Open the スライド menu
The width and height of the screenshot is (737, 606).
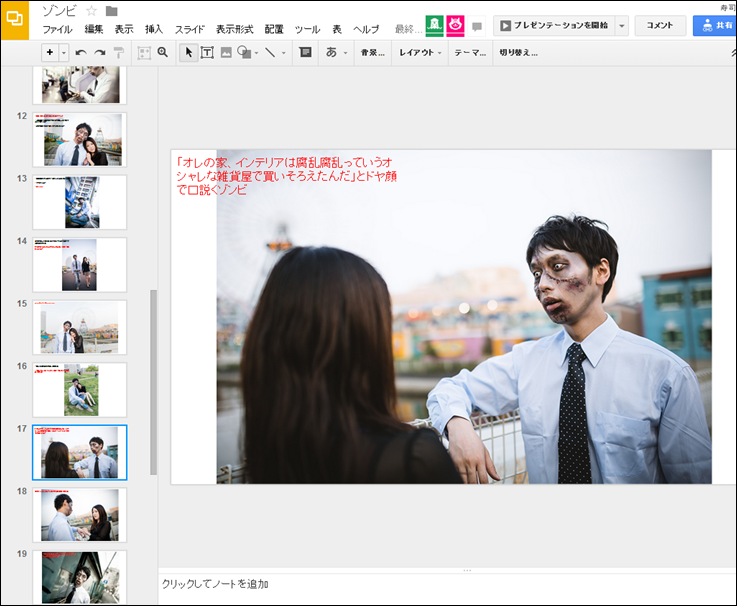[190, 29]
